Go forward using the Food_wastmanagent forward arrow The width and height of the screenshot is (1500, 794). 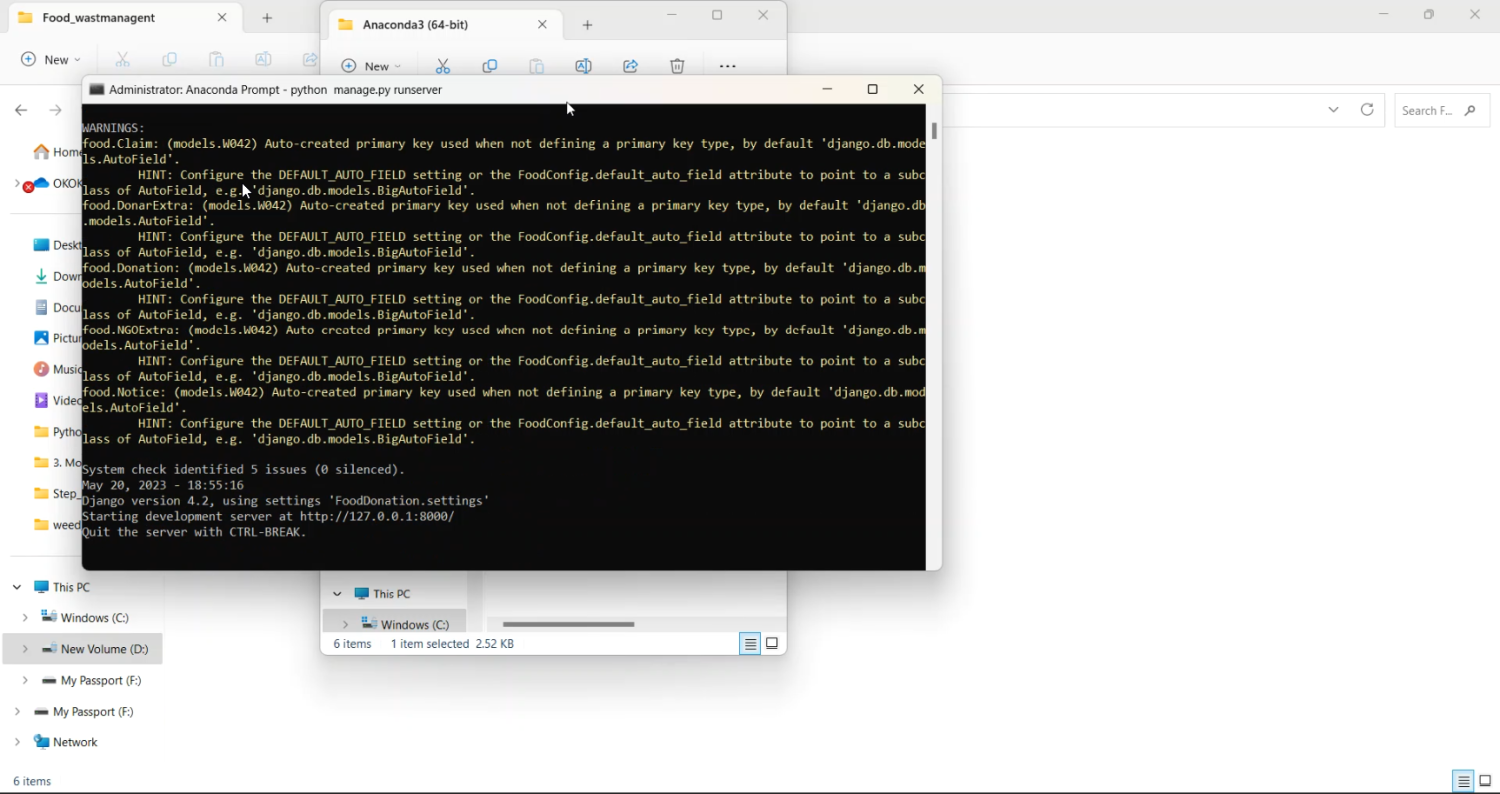(x=56, y=110)
